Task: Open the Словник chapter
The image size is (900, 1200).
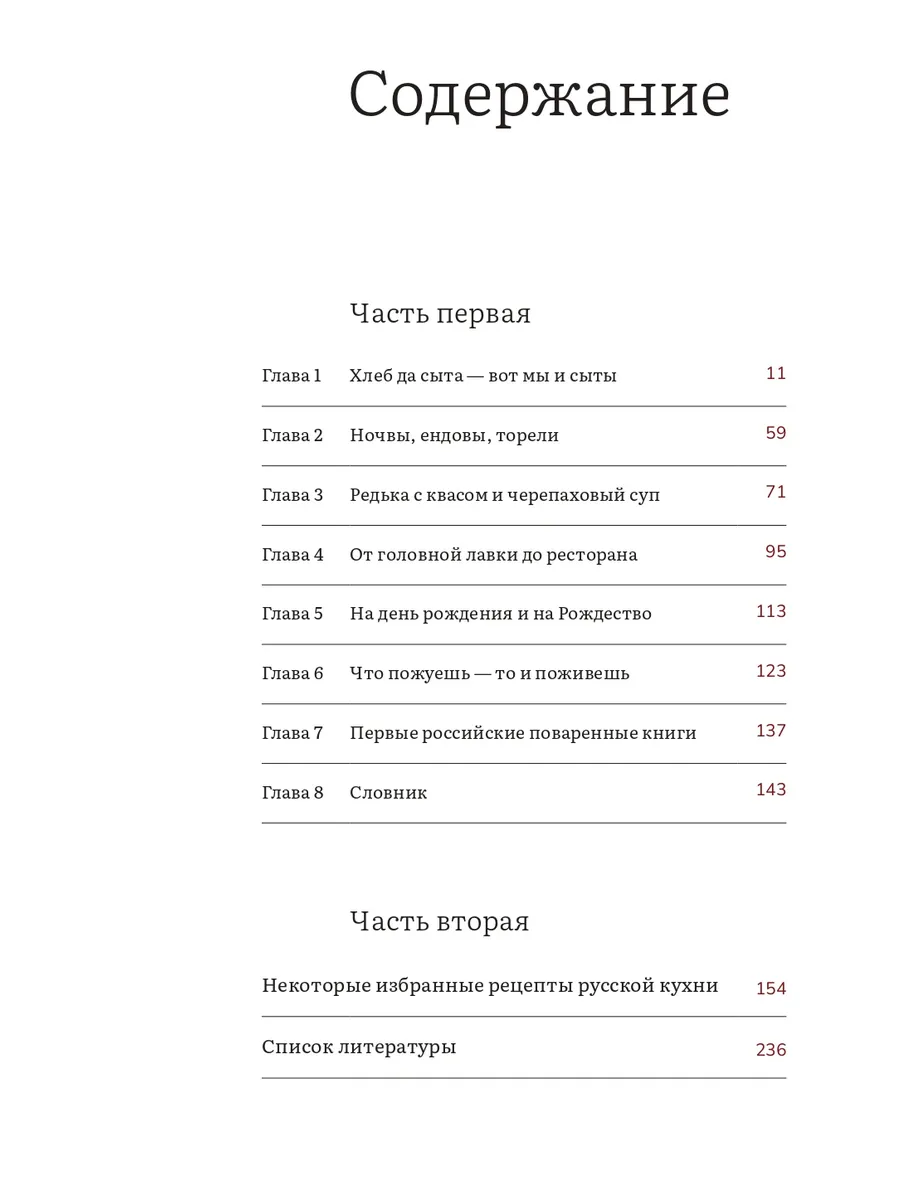Action: (389, 792)
